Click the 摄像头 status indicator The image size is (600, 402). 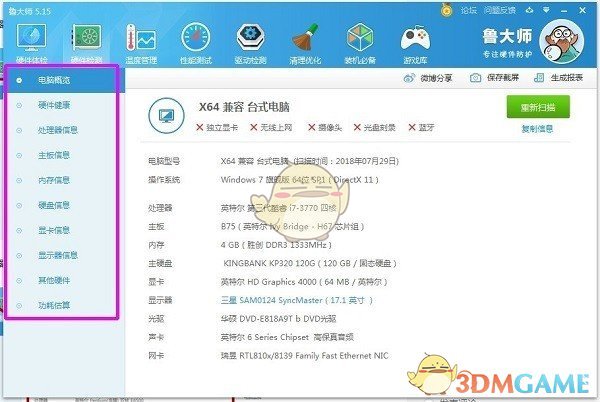pyautogui.click(x=325, y=127)
